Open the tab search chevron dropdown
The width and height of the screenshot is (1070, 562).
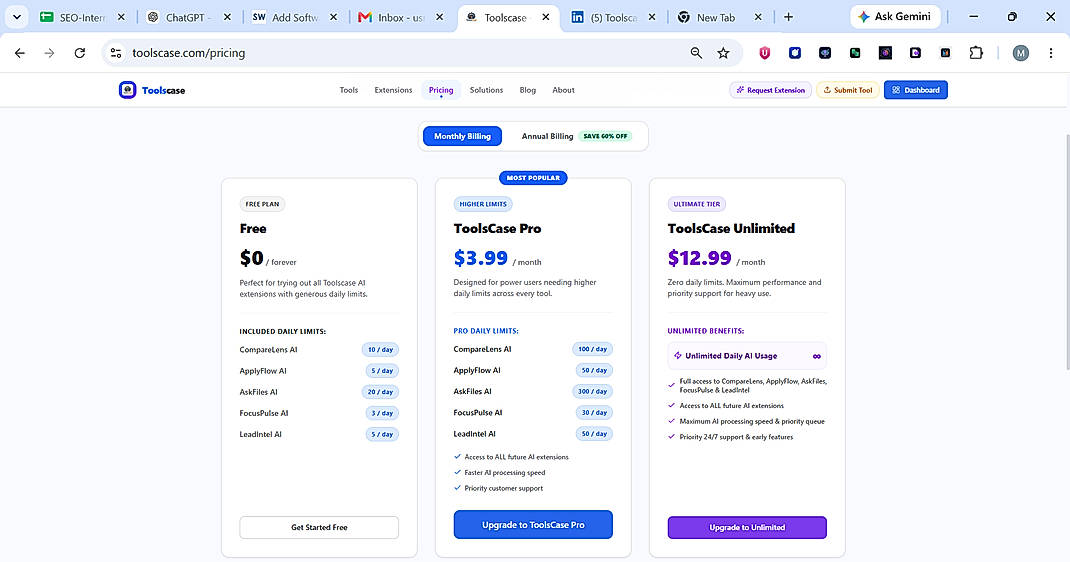click(16, 17)
